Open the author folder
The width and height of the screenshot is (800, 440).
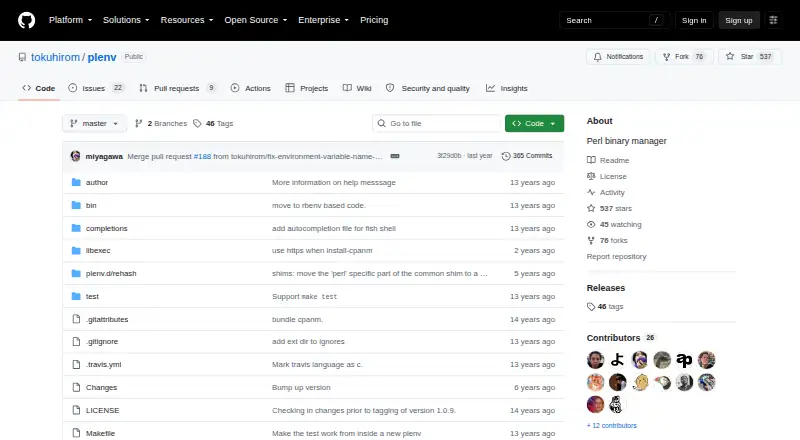click(97, 182)
